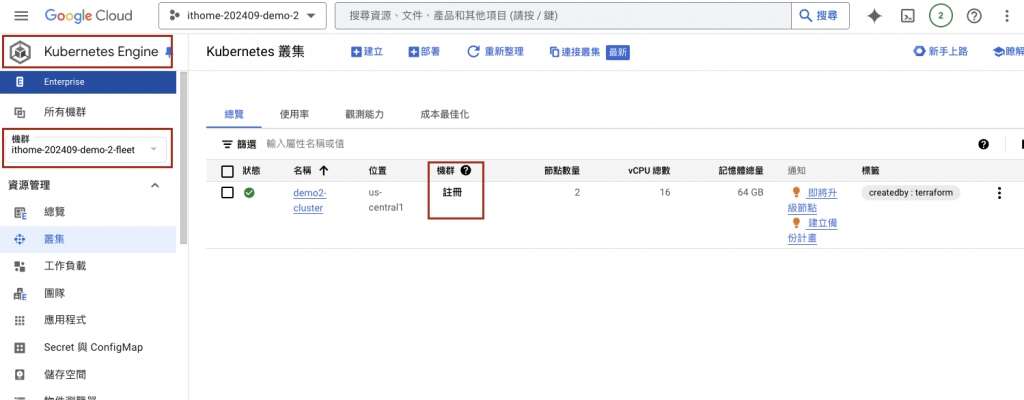Click the 狀態 column header
The width and height of the screenshot is (1024, 400).
pyautogui.click(x=251, y=171)
